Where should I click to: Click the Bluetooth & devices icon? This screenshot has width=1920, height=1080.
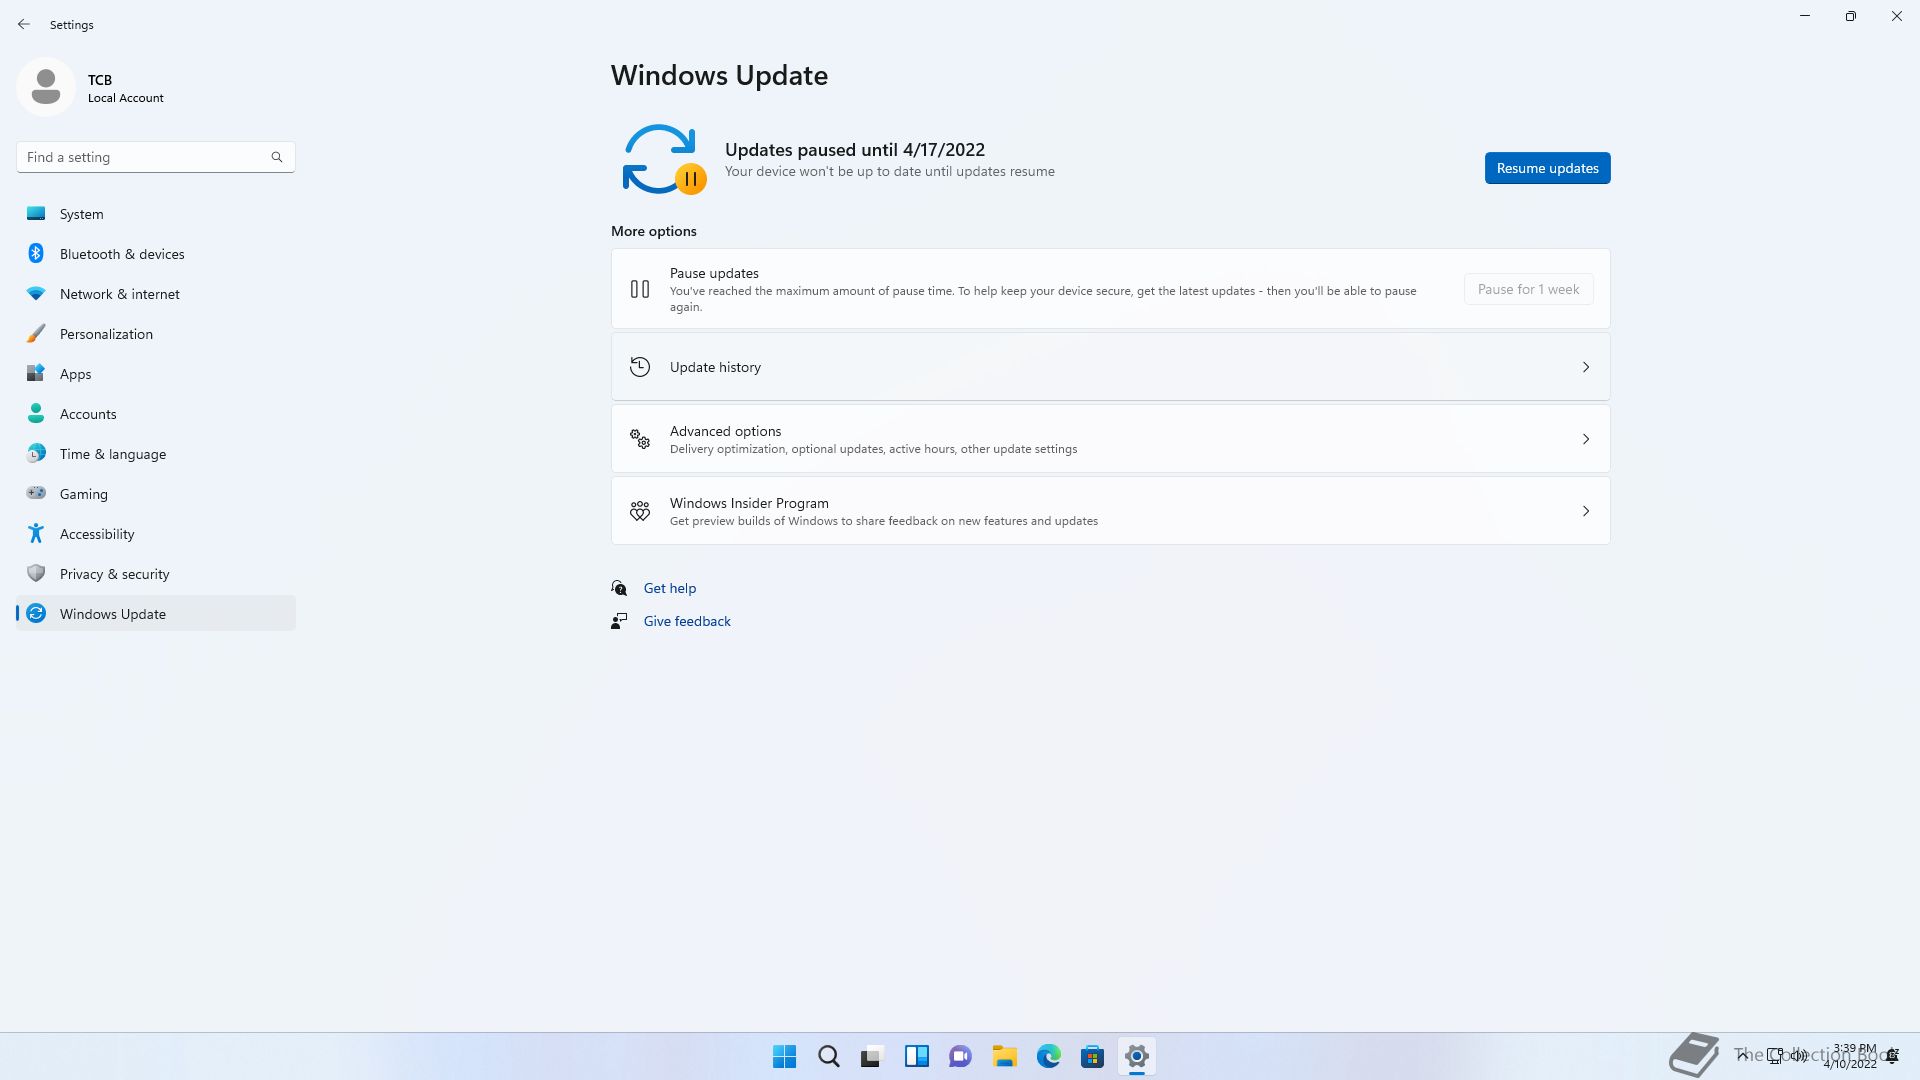[x=36, y=253]
